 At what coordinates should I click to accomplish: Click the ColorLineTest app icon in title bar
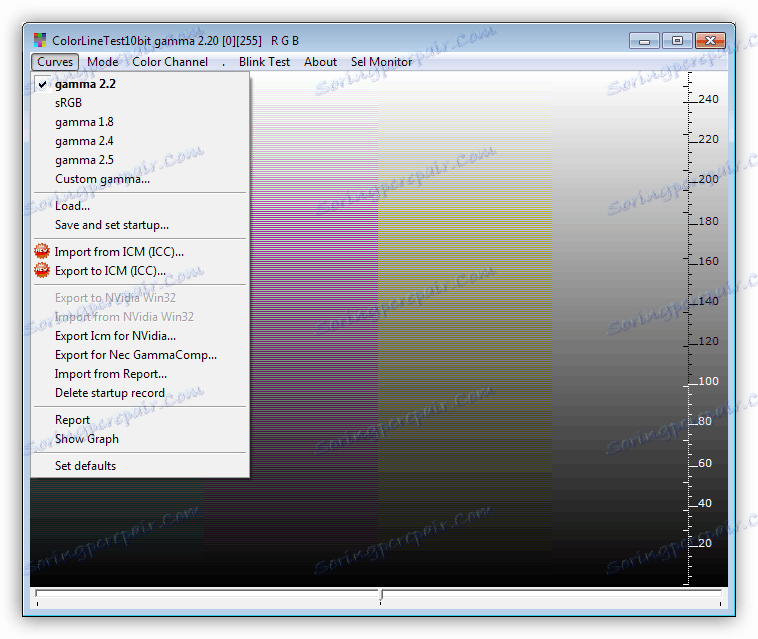pos(40,41)
